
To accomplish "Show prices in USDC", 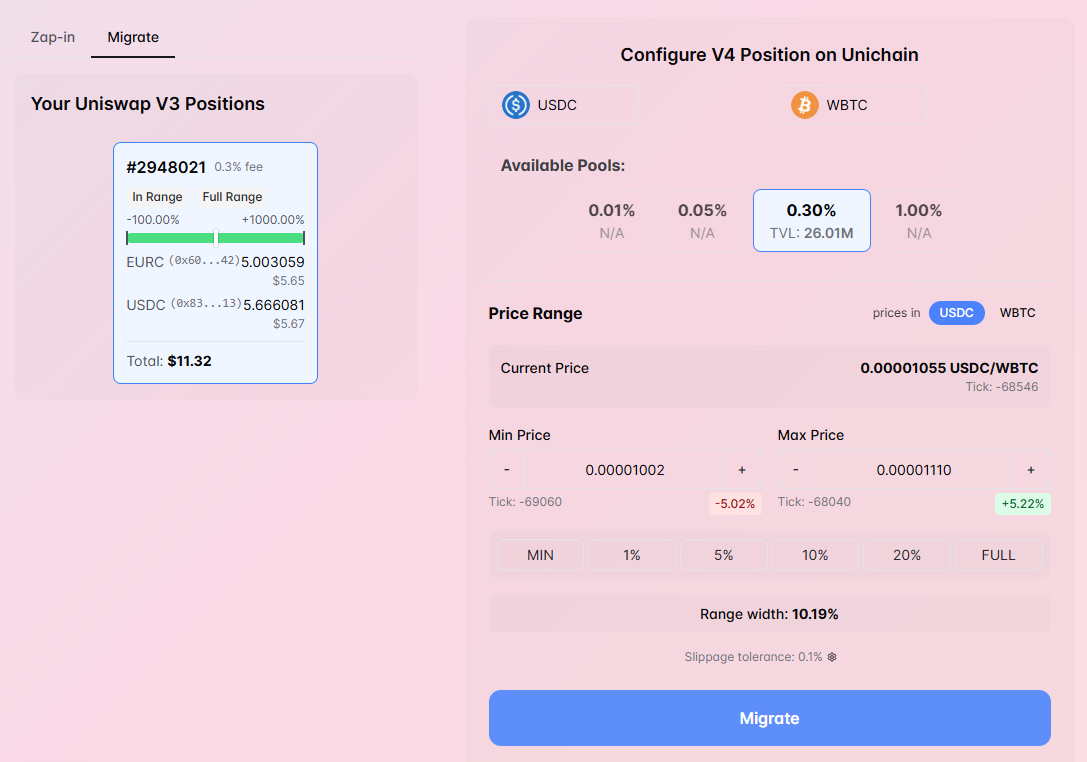I will pyautogui.click(x=957, y=313).
